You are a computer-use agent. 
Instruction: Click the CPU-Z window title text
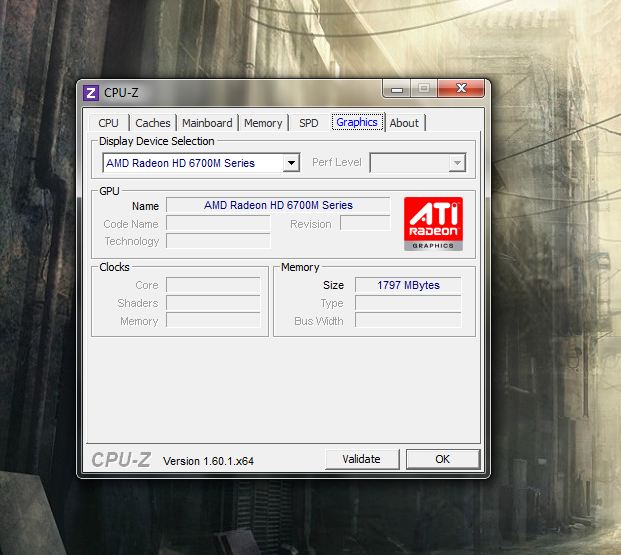[121, 93]
